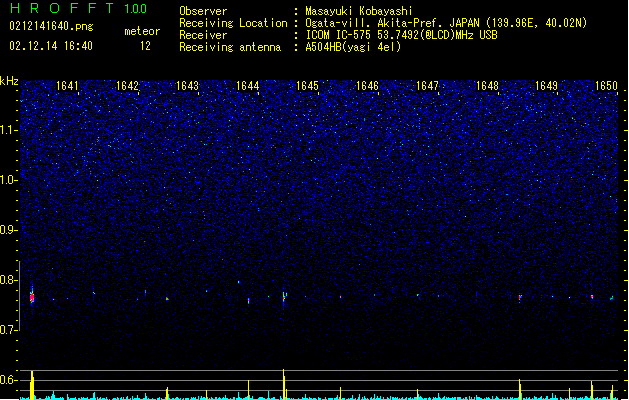The width and height of the screenshot is (629, 400).
Task: Click the HROFFT 1.0.0 title text
Action: point(78,8)
